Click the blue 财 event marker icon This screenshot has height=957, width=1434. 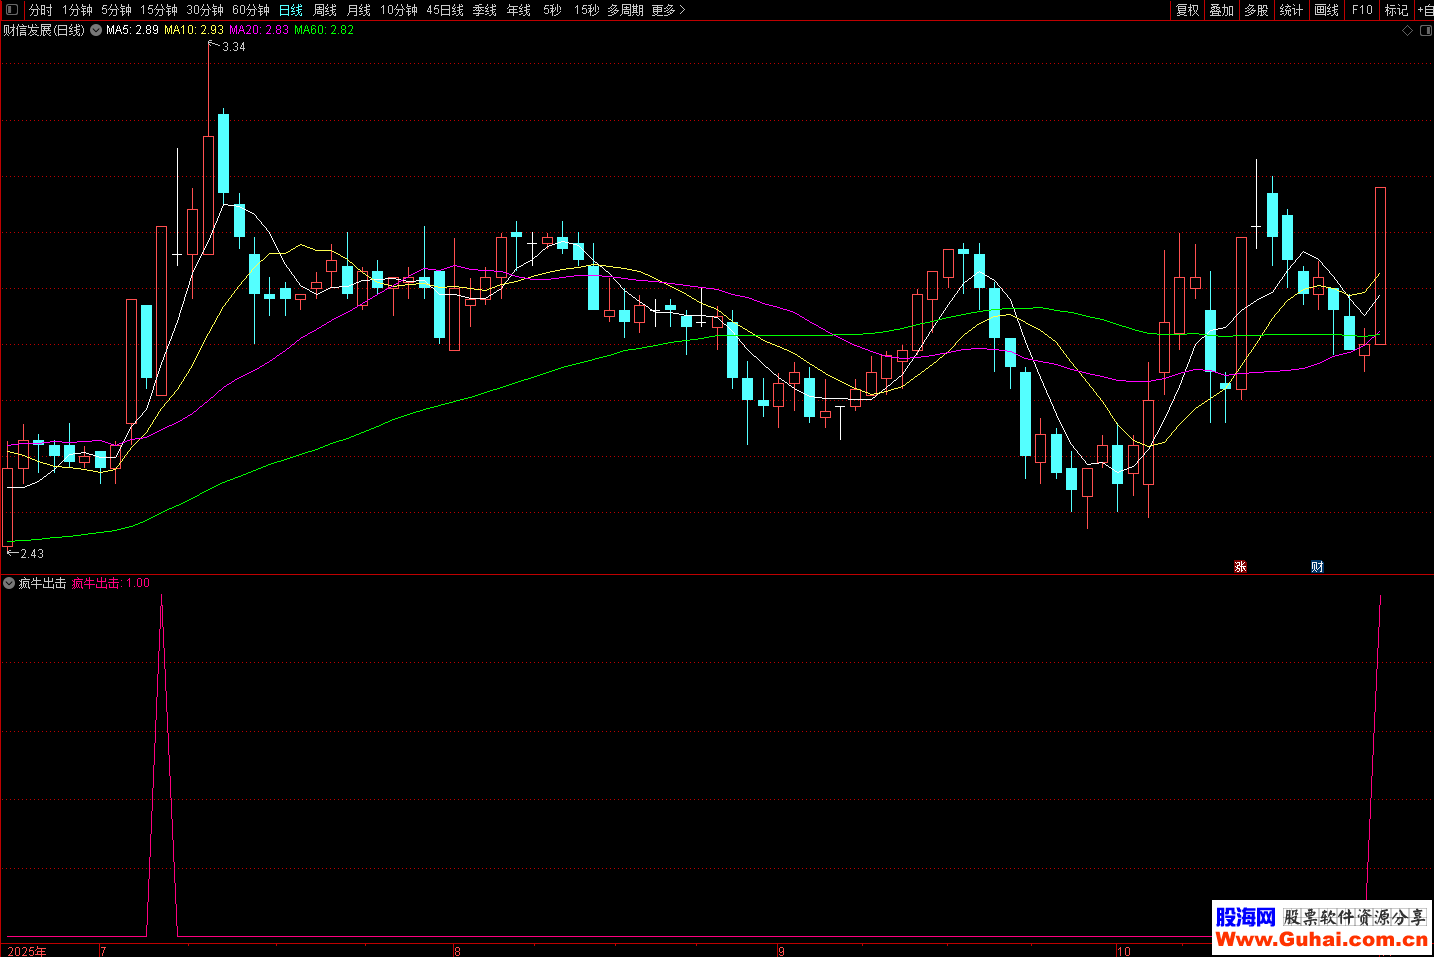[x=1317, y=567]
